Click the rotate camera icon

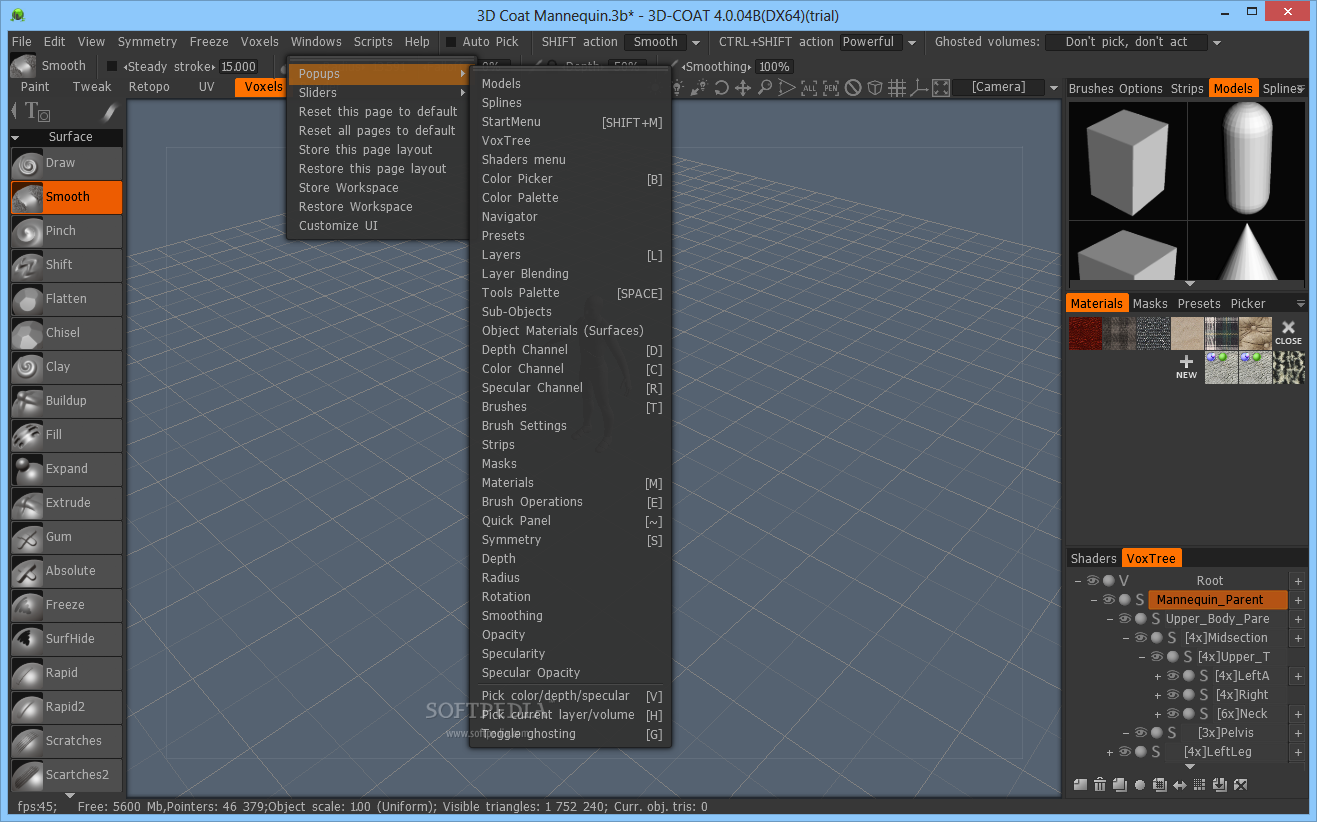pyautogui.click(x=722, y=88)
